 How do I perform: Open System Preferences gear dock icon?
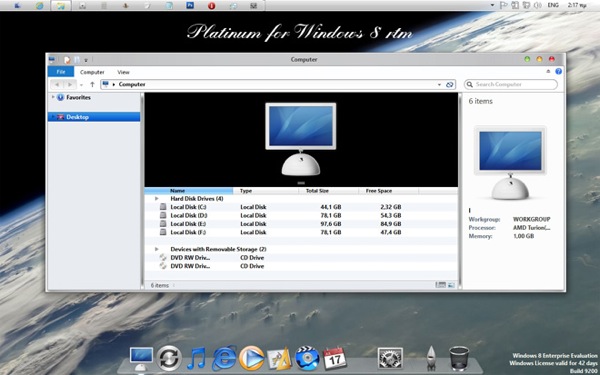pyautogui.click(x=390, y=358)
